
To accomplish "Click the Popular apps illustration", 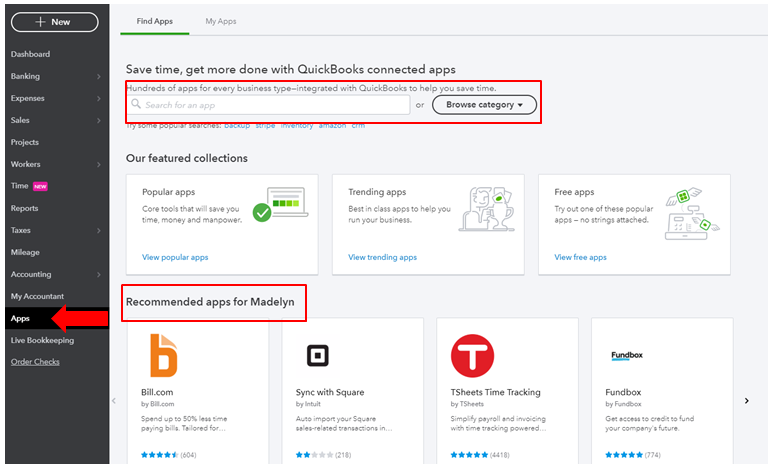I will coord(274,203).
